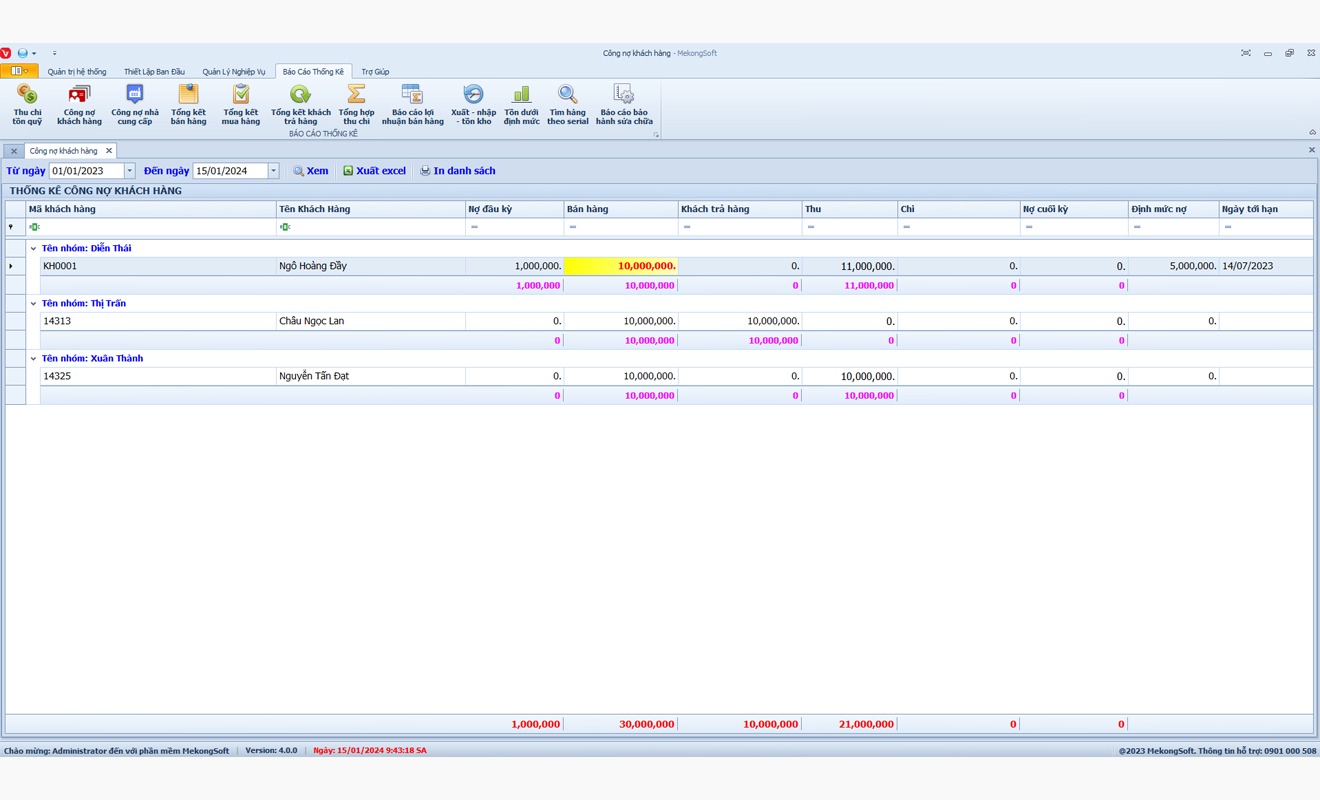Open the Từ ngày date dropdown

(x=129, y=171)
